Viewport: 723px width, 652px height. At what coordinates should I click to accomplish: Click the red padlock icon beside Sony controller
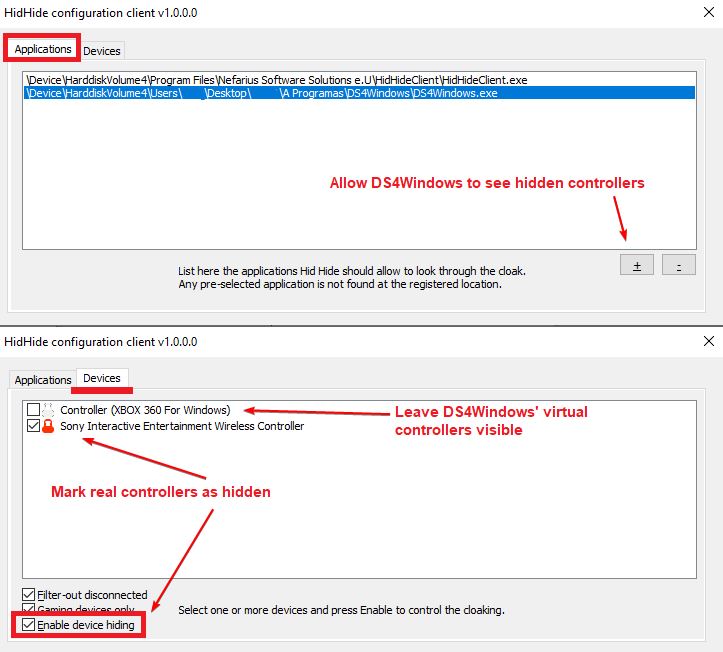pos(48,426)
